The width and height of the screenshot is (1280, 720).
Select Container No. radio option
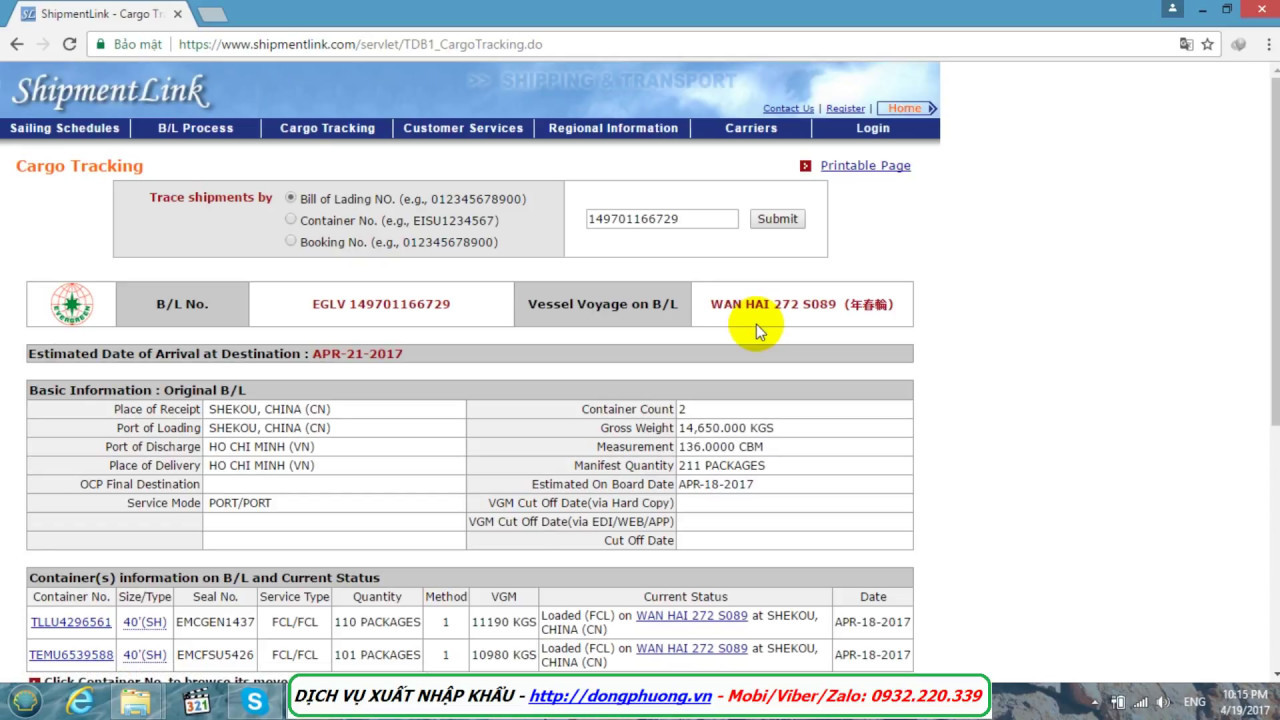(x=291, y=219)
